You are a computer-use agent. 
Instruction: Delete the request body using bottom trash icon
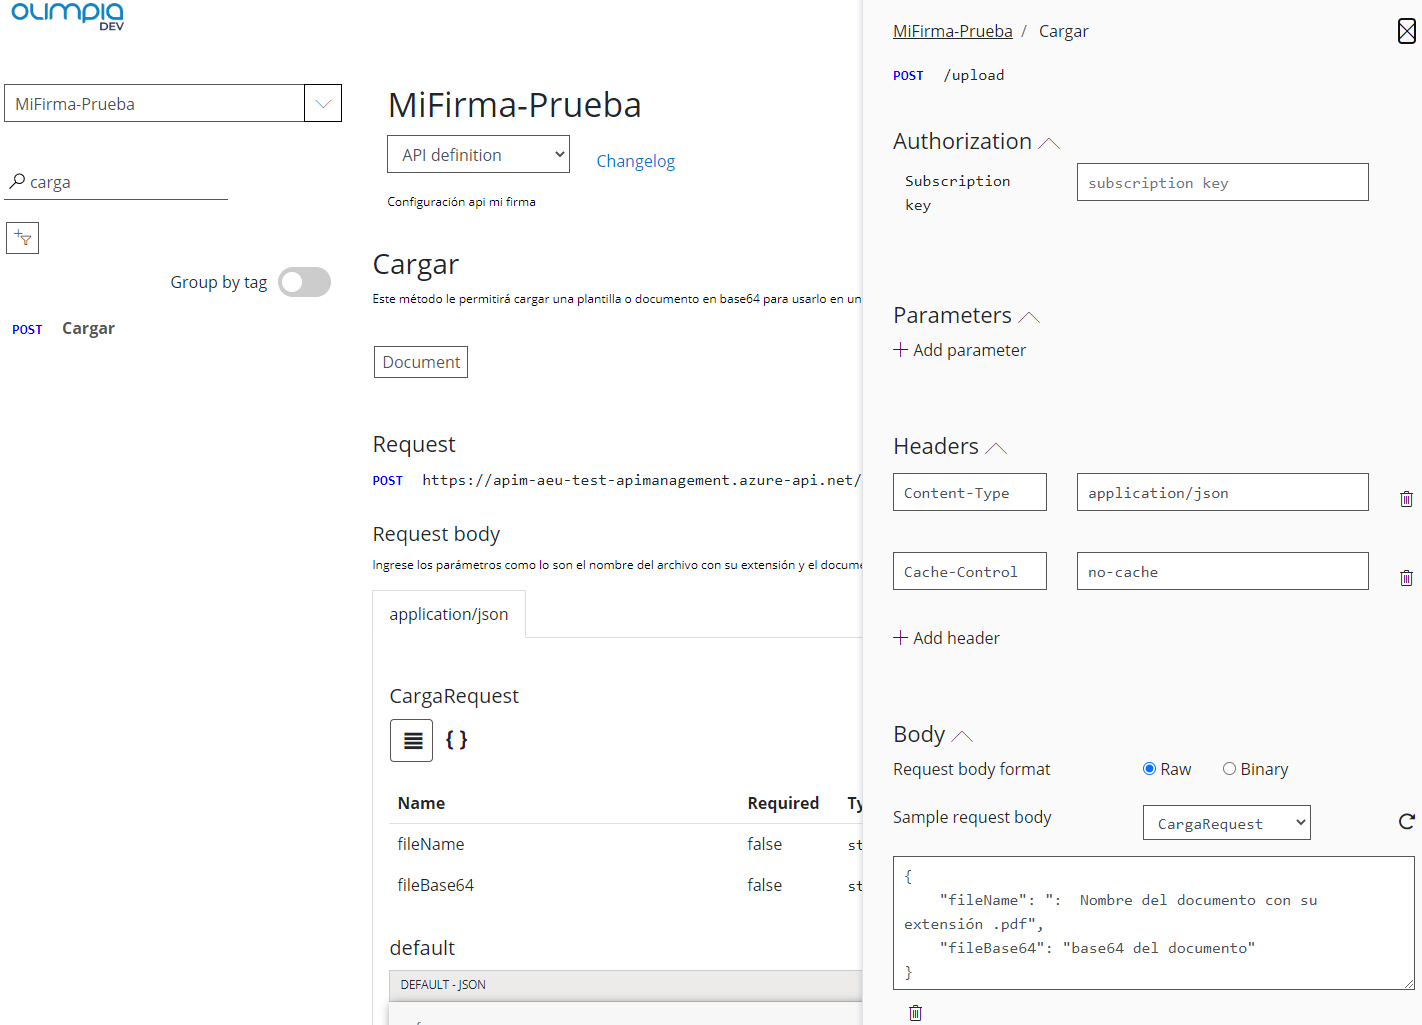pyautogui.click(x=915, y=1012)
